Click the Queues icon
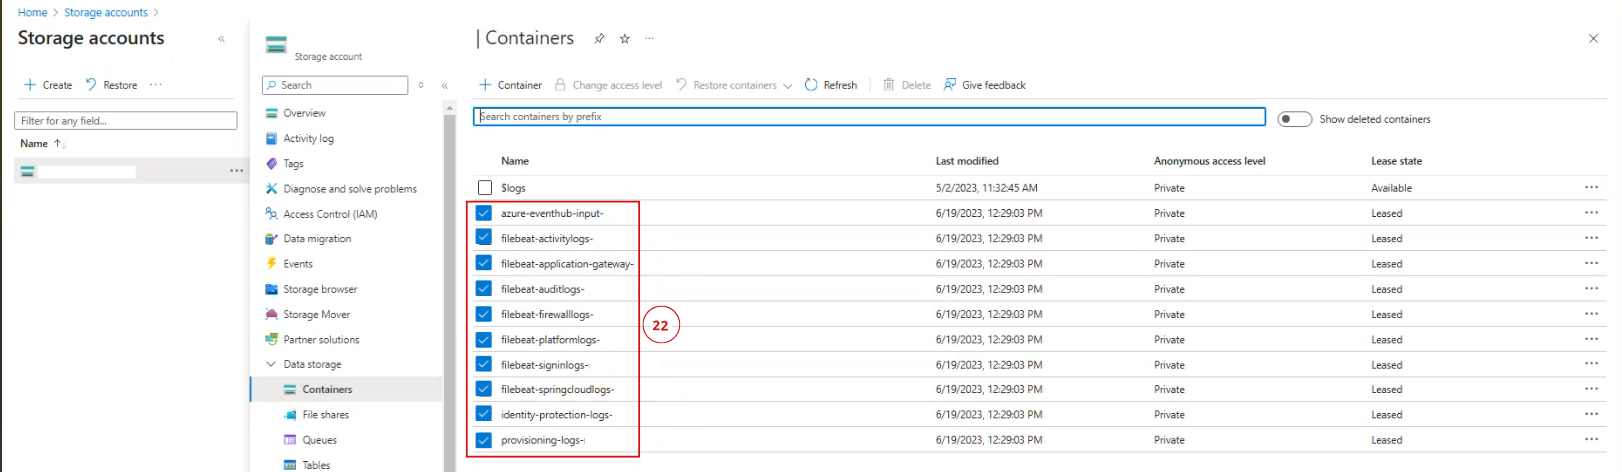 click(x=290, y=440)
